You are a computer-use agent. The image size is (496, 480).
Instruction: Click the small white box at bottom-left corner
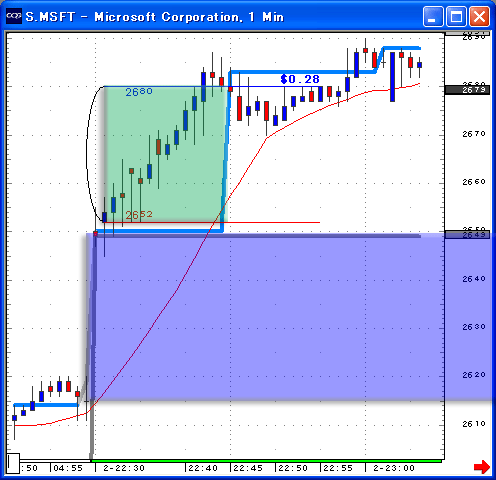click(13, 463)
